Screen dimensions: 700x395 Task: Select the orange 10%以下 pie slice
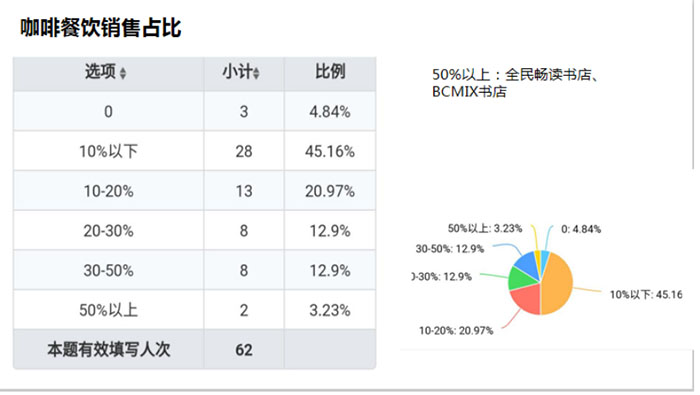click(558, 283)
